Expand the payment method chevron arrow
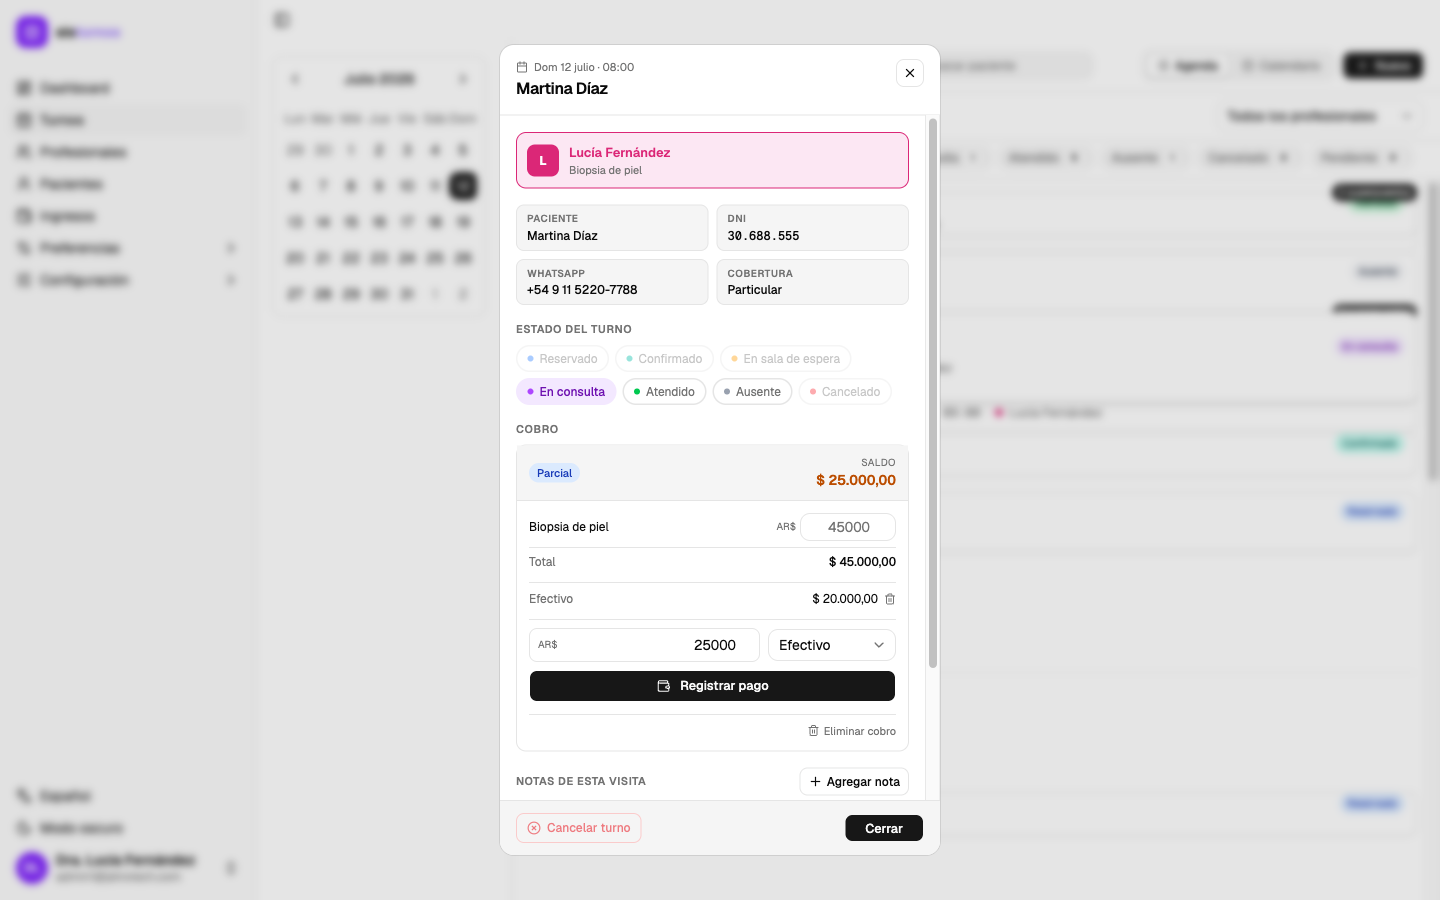Screen dimensions: 1440x900 (x=879, y=645)
